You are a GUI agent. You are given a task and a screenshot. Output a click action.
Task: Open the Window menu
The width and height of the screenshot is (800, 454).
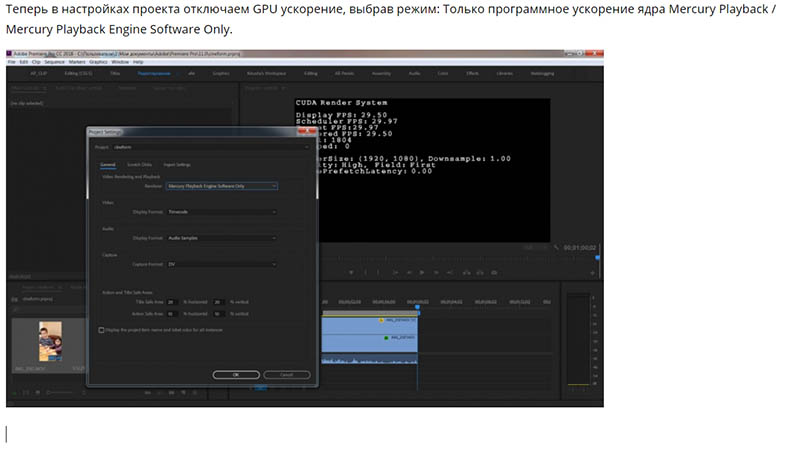(x=120, y=62)
